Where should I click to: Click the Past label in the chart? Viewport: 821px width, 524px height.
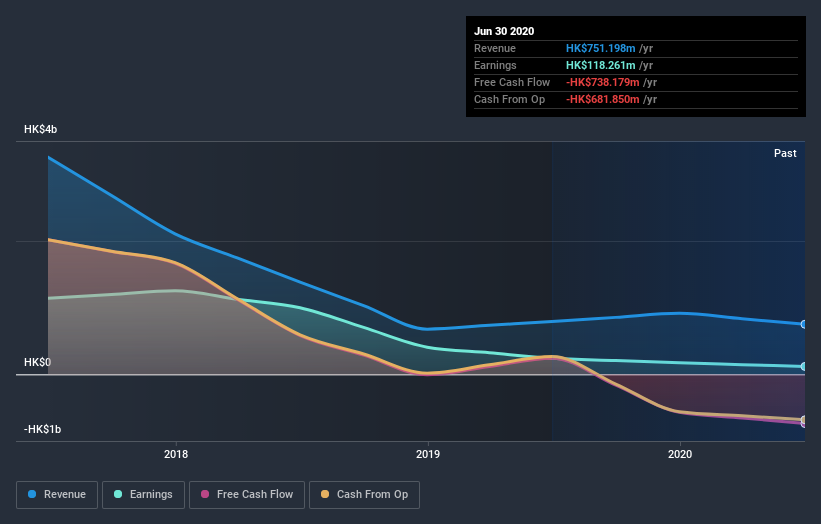tap(785, 153)
